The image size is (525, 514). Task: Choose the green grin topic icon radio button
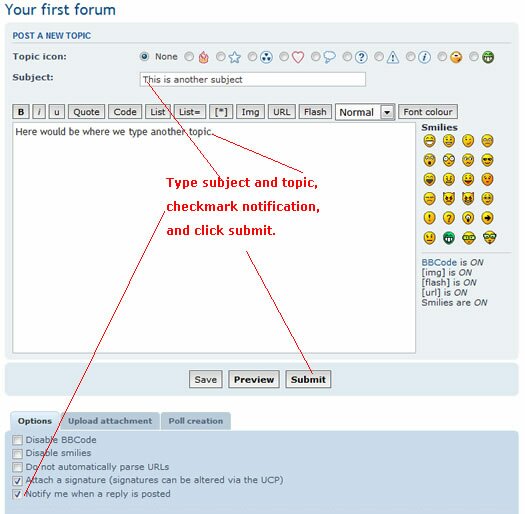pyautogui.click(x=473, y=57)
